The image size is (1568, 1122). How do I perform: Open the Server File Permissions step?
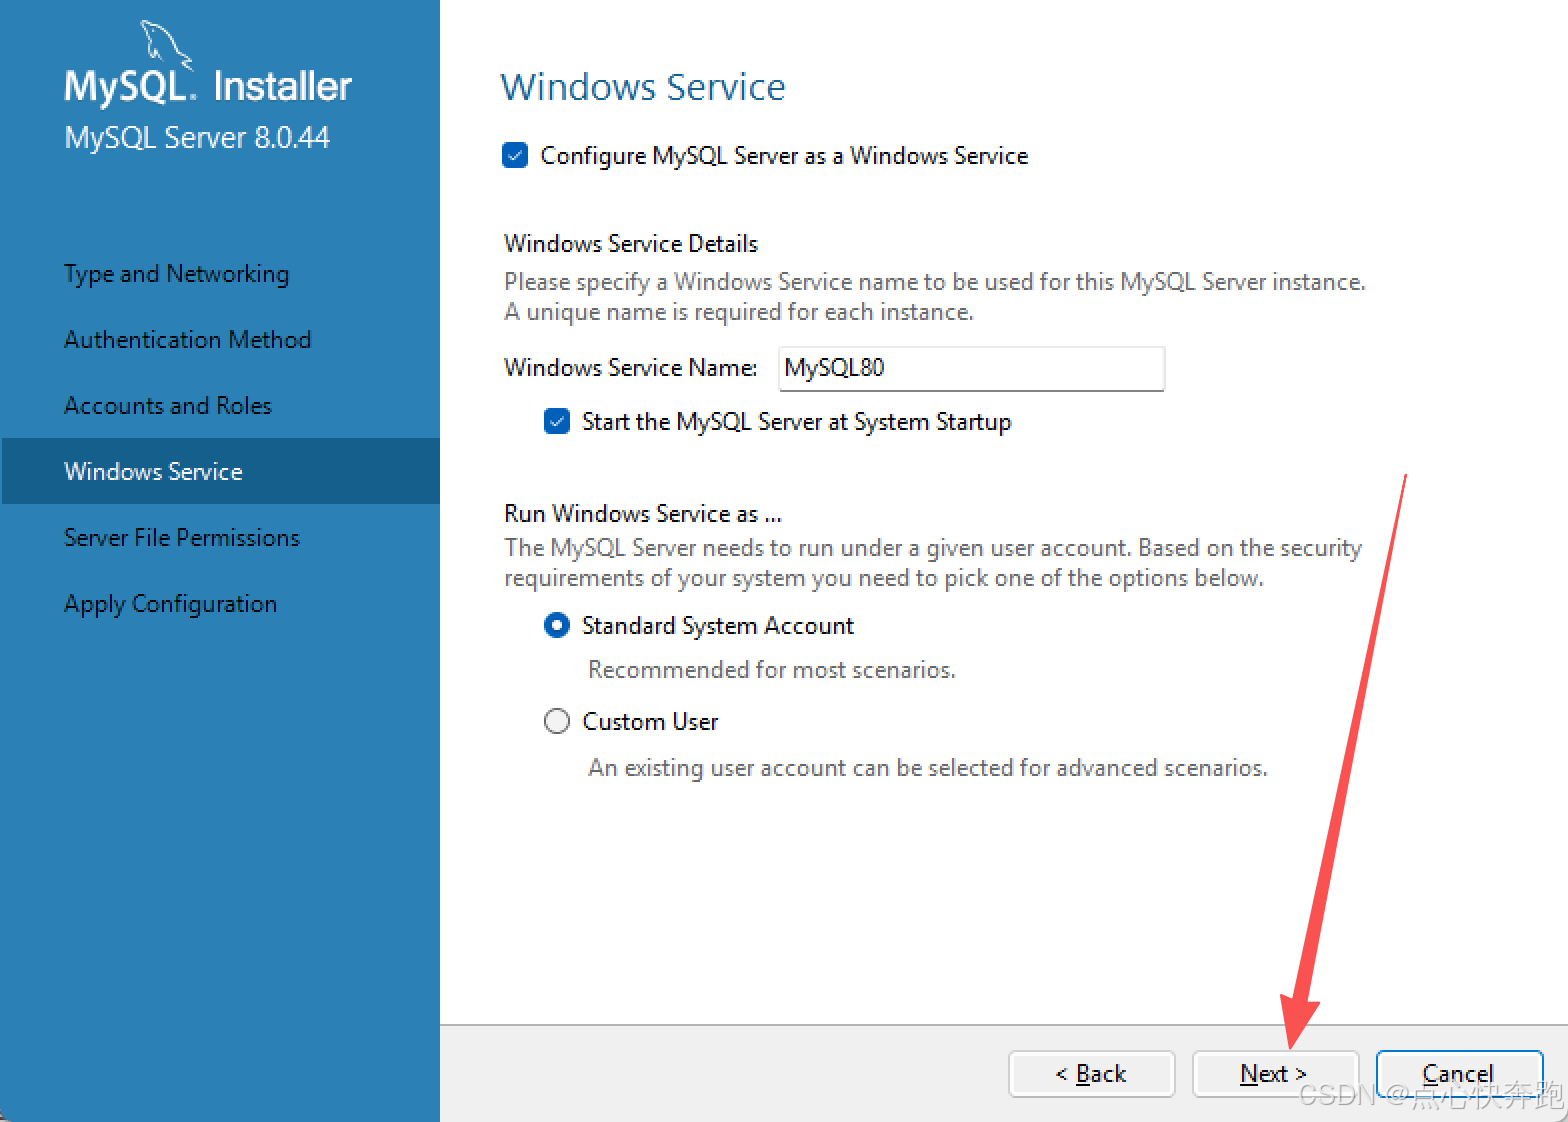[x=182, y=538]
